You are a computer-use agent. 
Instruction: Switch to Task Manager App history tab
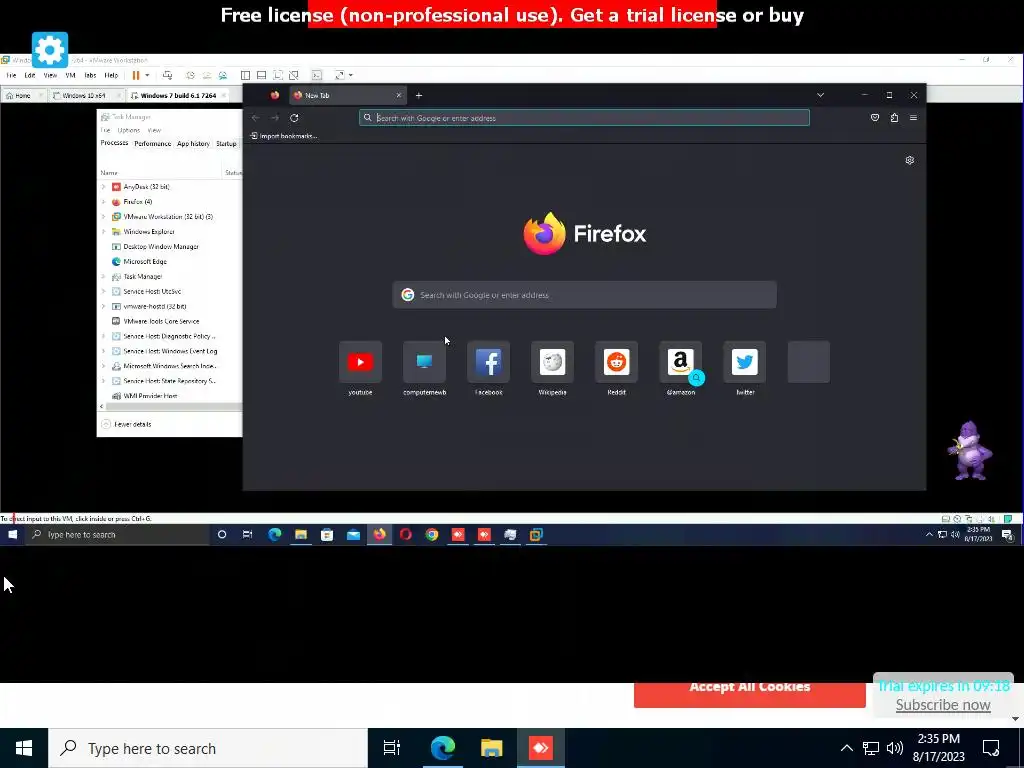(x=193, y=144)
